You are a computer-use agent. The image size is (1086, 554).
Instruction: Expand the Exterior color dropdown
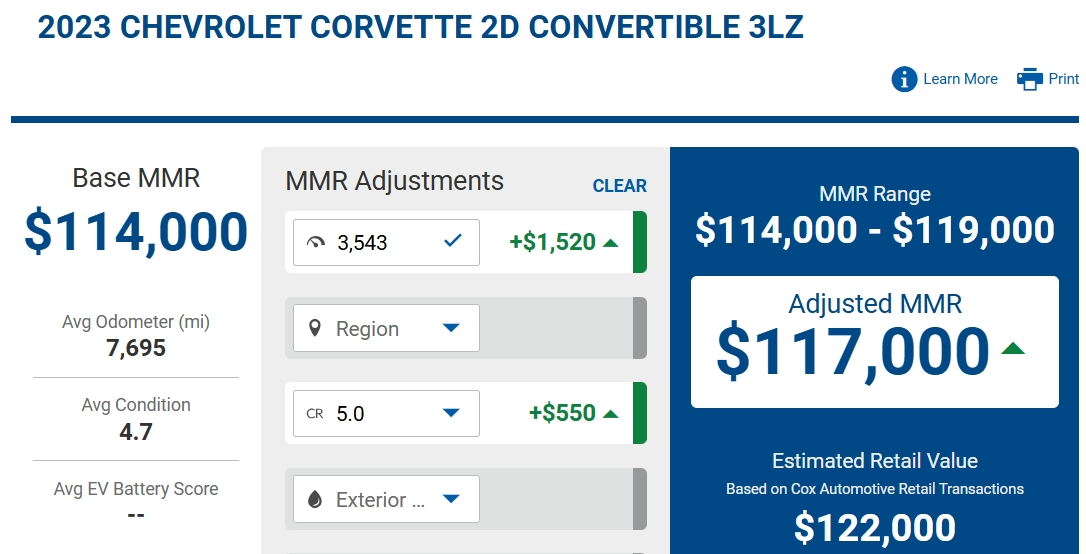[x=386, y=499]
